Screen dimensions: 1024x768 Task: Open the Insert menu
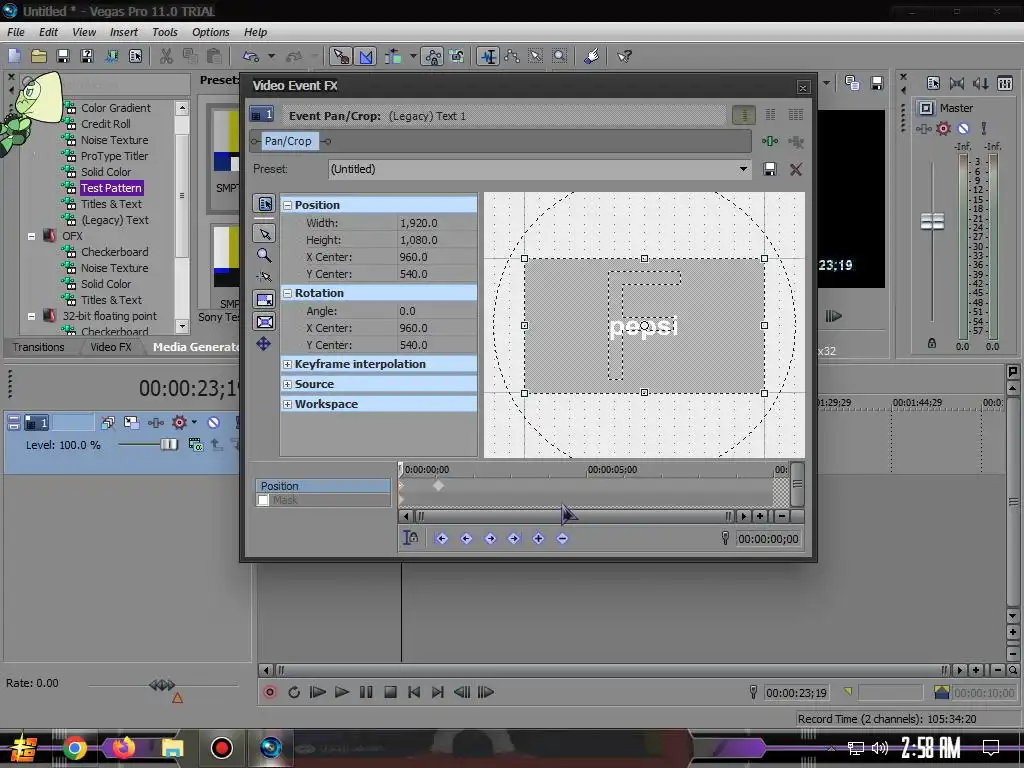[x=123, y=32]
